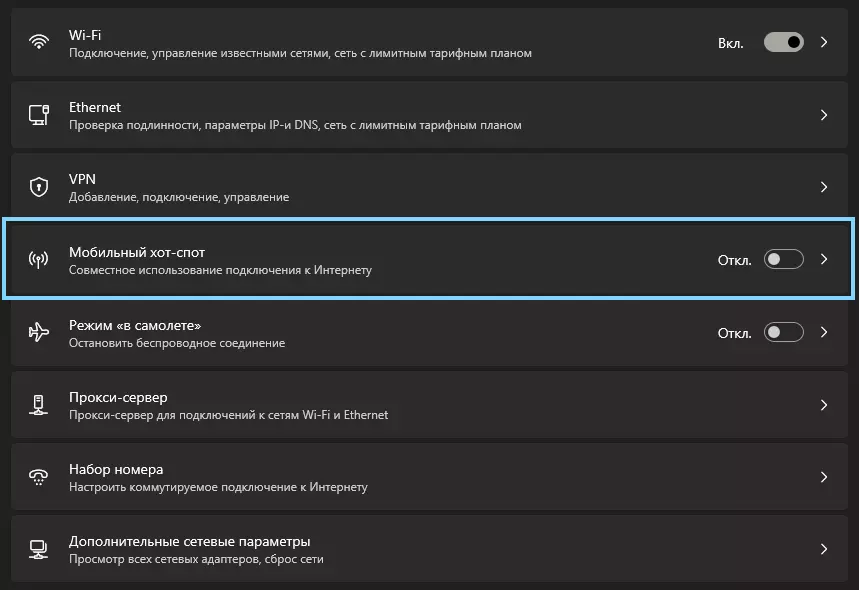The image size is (859, 590).
Task: Click the Мобильный хот-спот title text
Action: [x=137, y=252]
